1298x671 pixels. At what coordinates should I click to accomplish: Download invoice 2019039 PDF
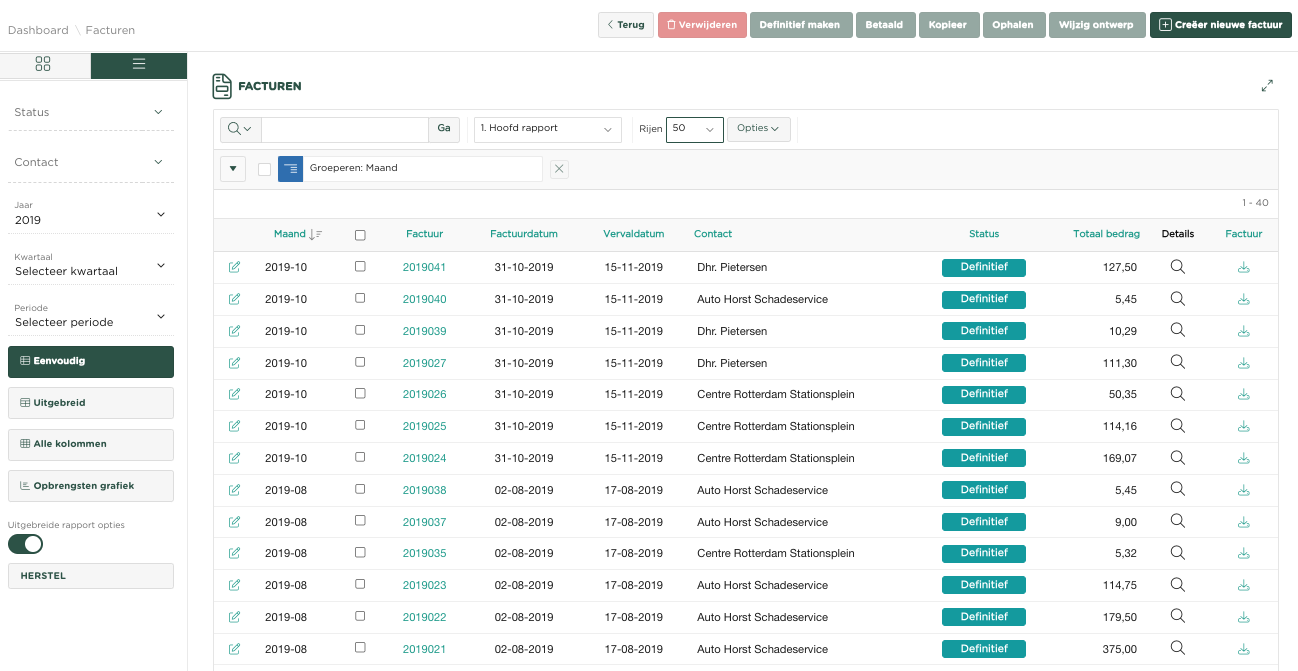(1243, 331)
